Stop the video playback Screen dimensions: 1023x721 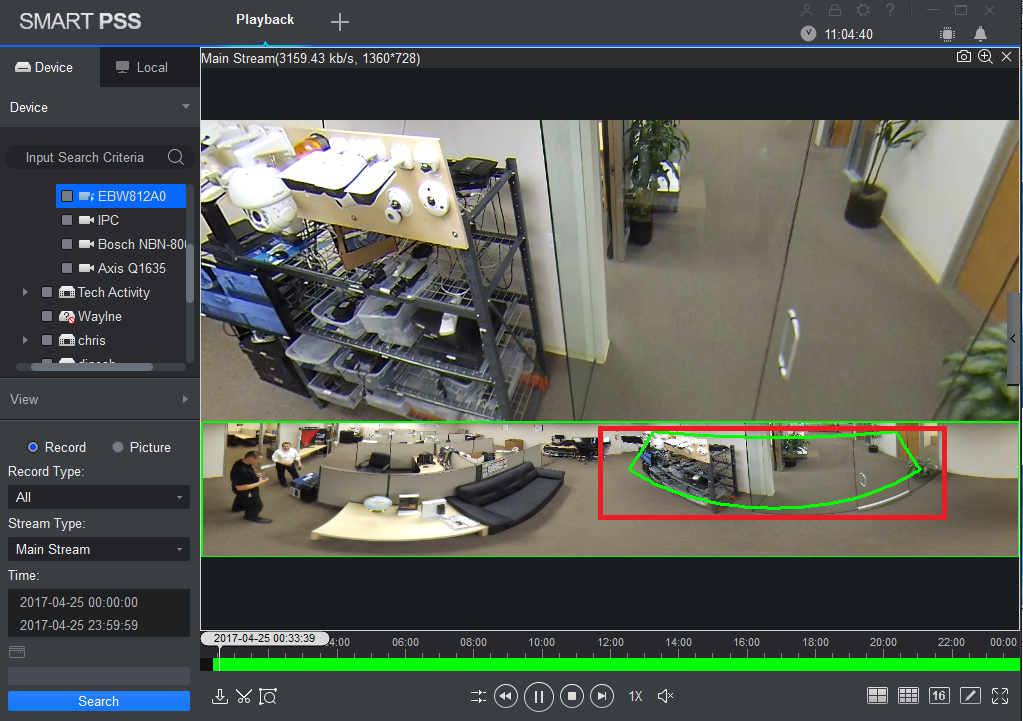tap(572, 696)
